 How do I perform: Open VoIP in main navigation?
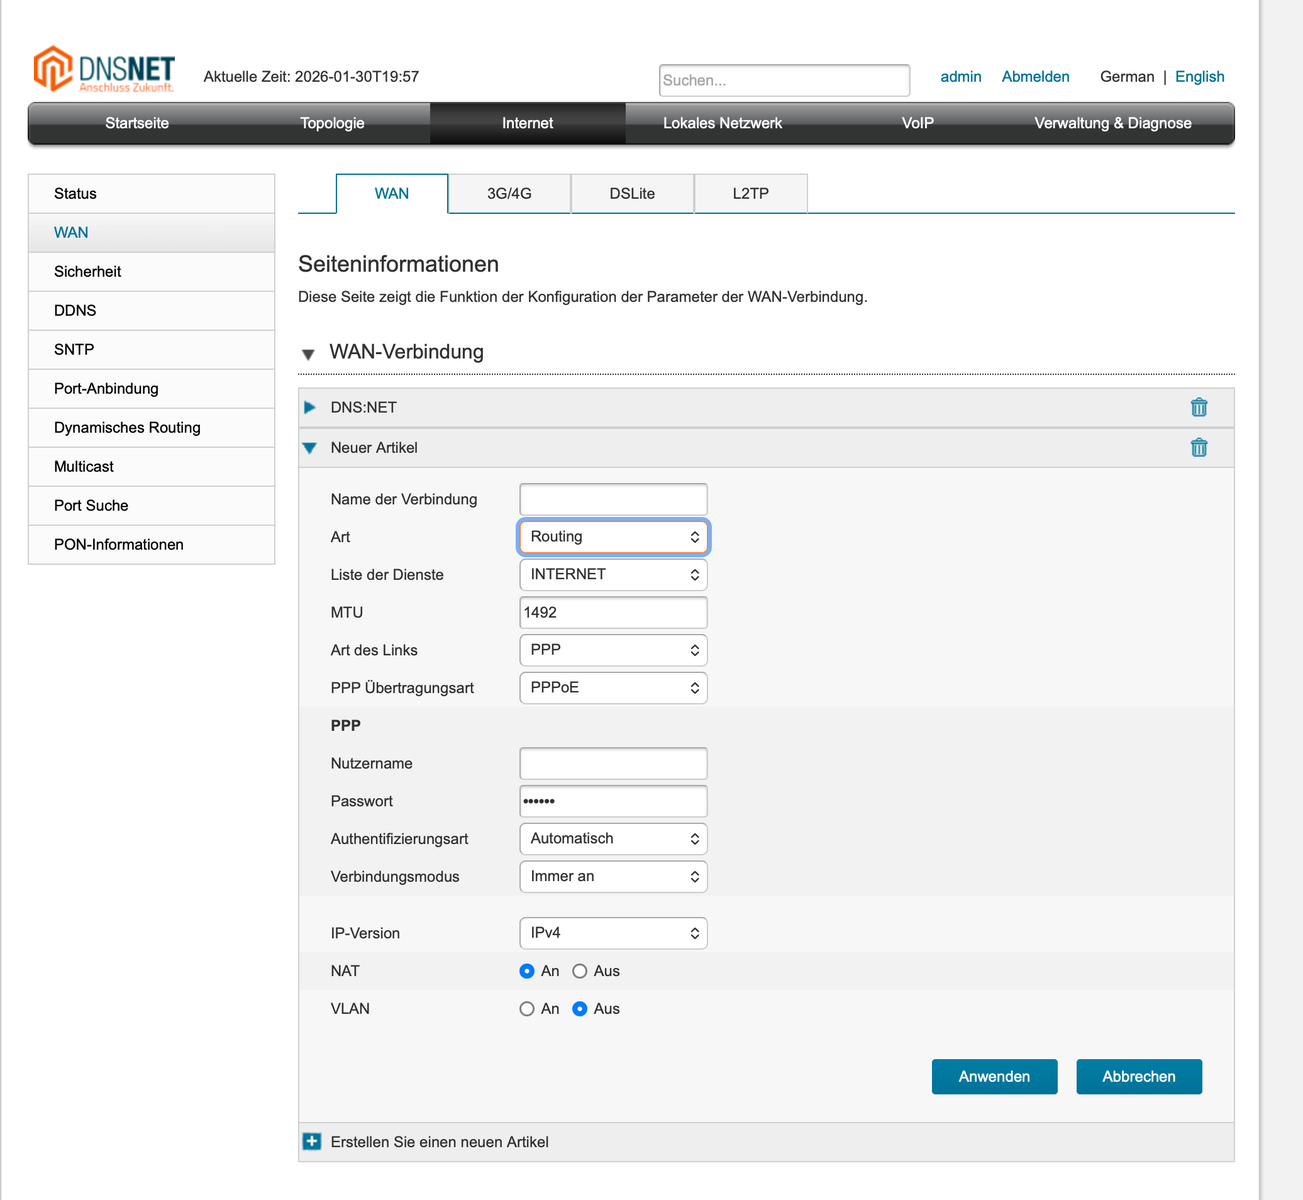click(917, 123)
